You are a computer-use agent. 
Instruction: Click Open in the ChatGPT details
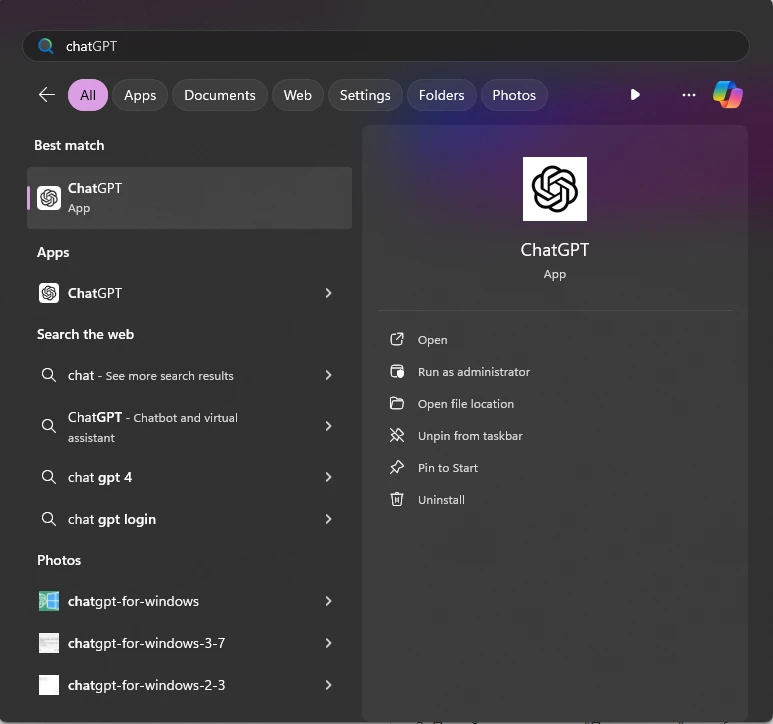point(432,340)
